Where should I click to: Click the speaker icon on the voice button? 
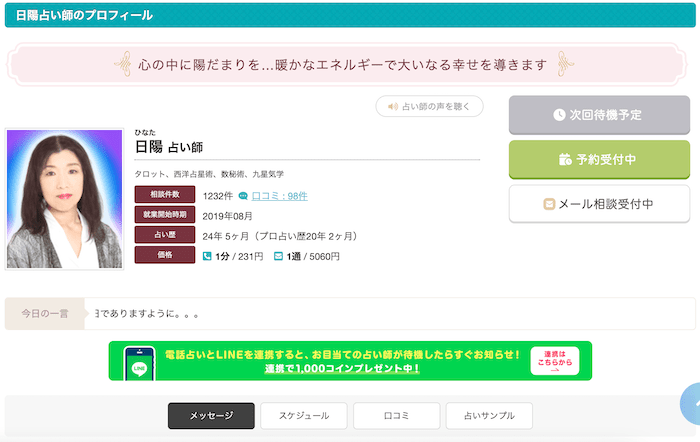[x=393, y=106]
